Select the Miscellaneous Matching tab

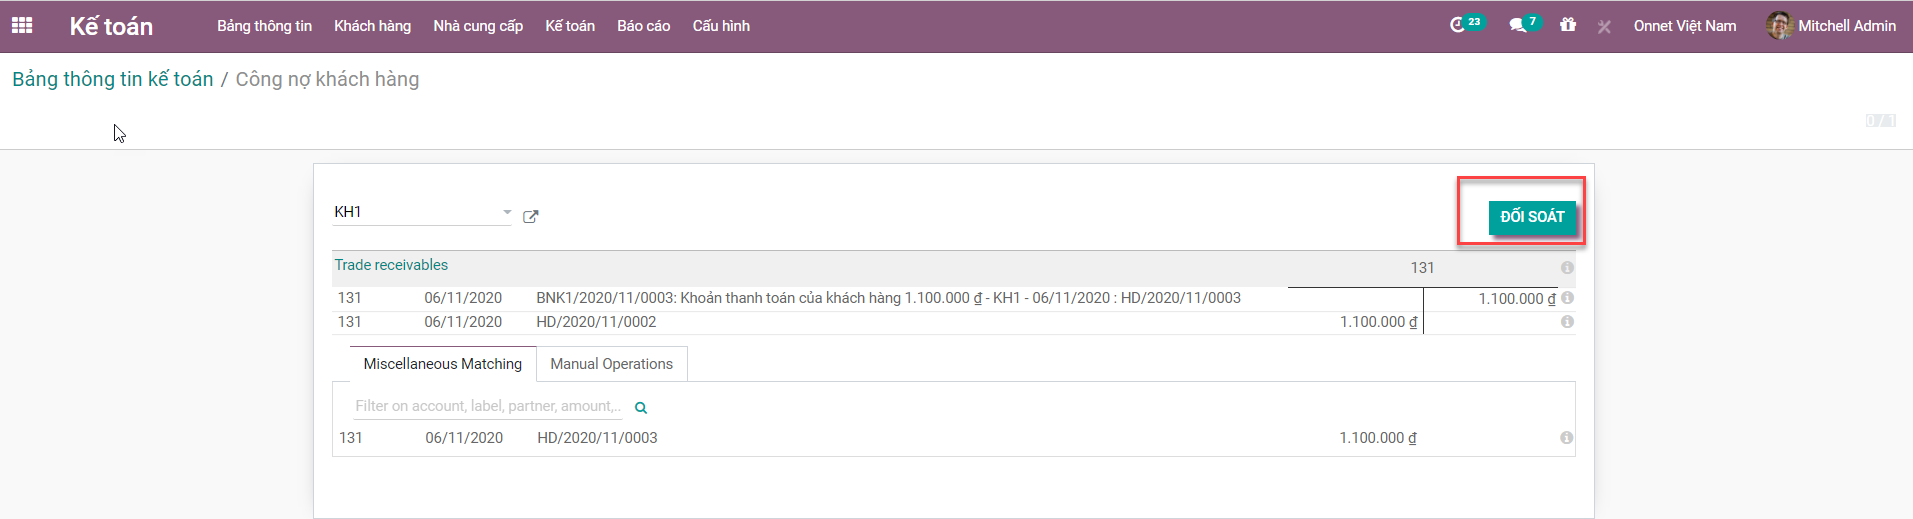(x=442, y=364)
